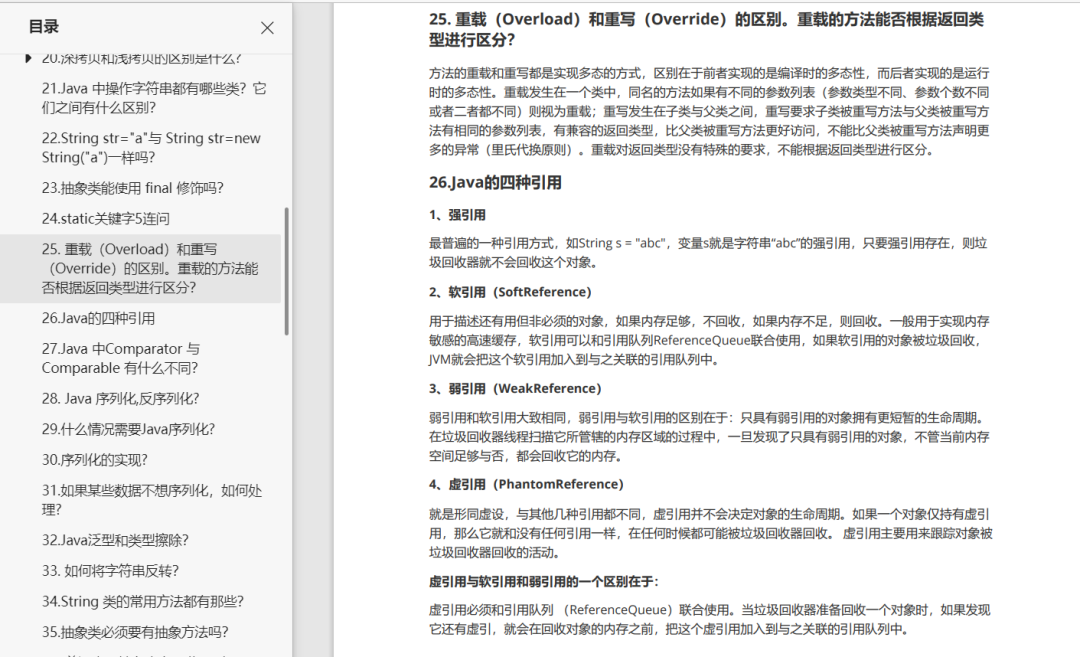Select entry 30.序列化的实现
1080x657 pixels.
click(94, 459)
